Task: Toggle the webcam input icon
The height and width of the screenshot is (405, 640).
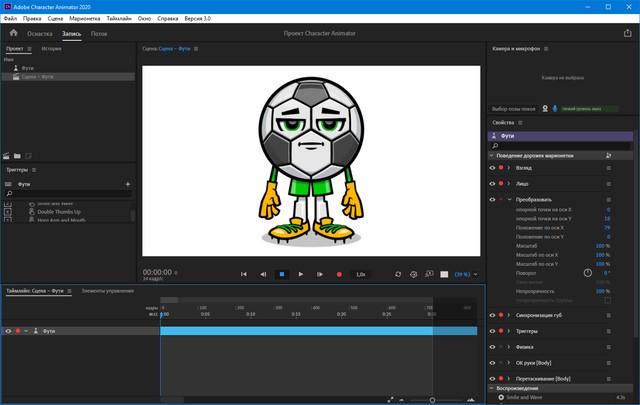Action: 545,109
